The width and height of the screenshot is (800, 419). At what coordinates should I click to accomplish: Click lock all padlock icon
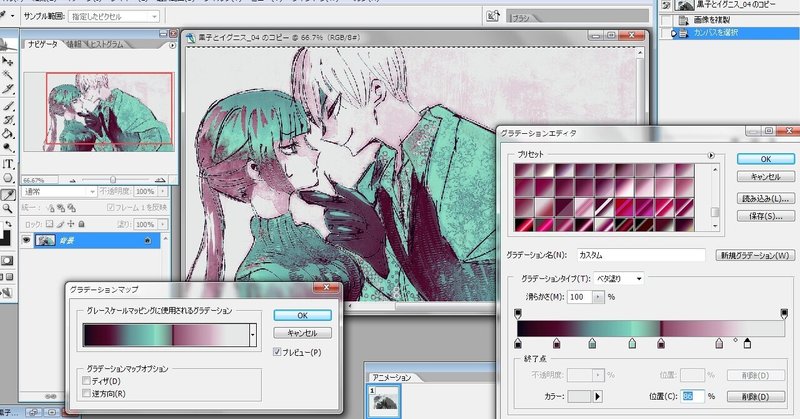click(x=81, y=224)
